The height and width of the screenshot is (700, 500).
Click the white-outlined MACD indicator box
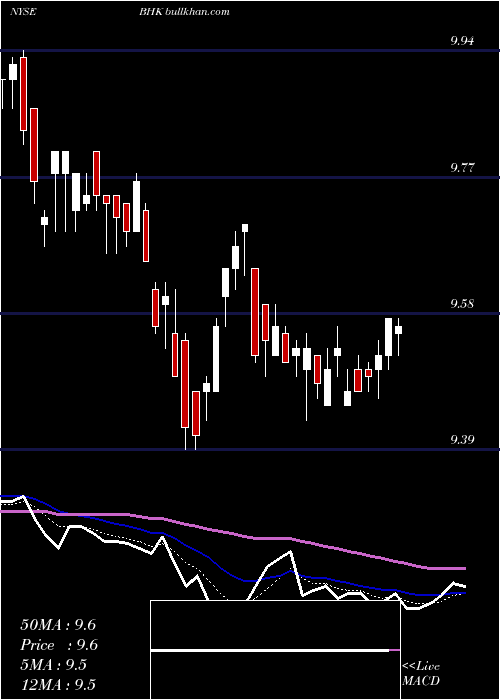(x=275, y=650)
